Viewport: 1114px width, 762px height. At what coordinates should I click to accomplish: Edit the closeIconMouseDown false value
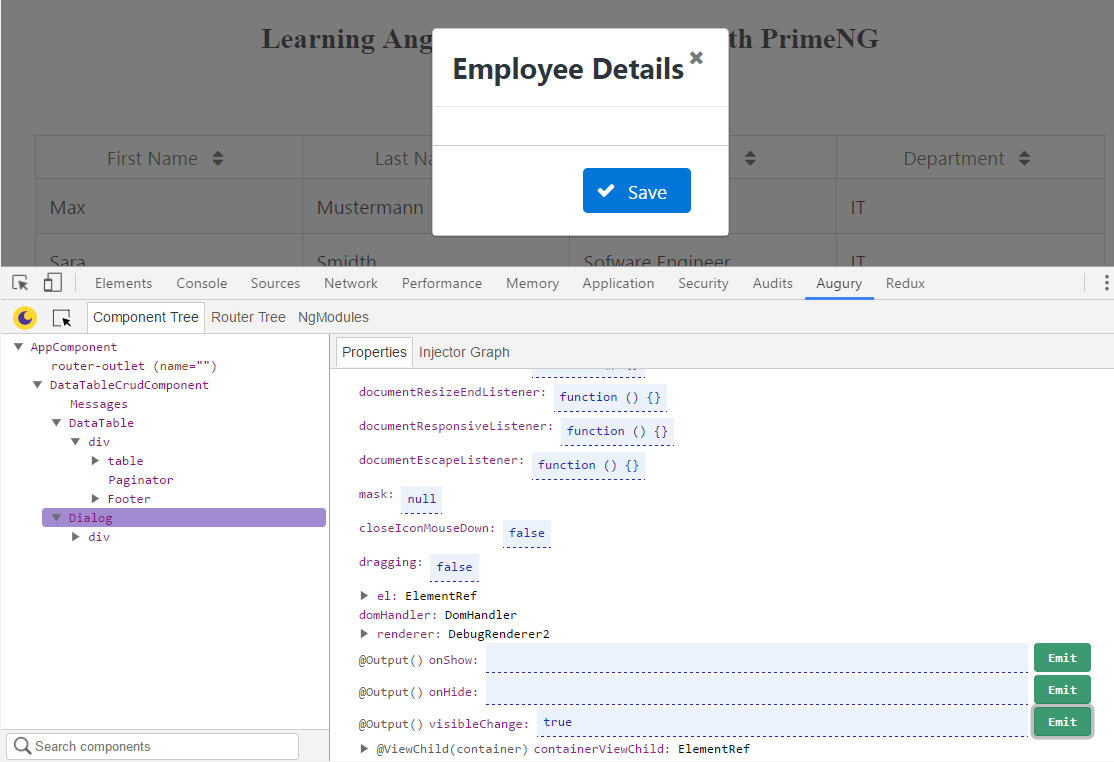526,533
